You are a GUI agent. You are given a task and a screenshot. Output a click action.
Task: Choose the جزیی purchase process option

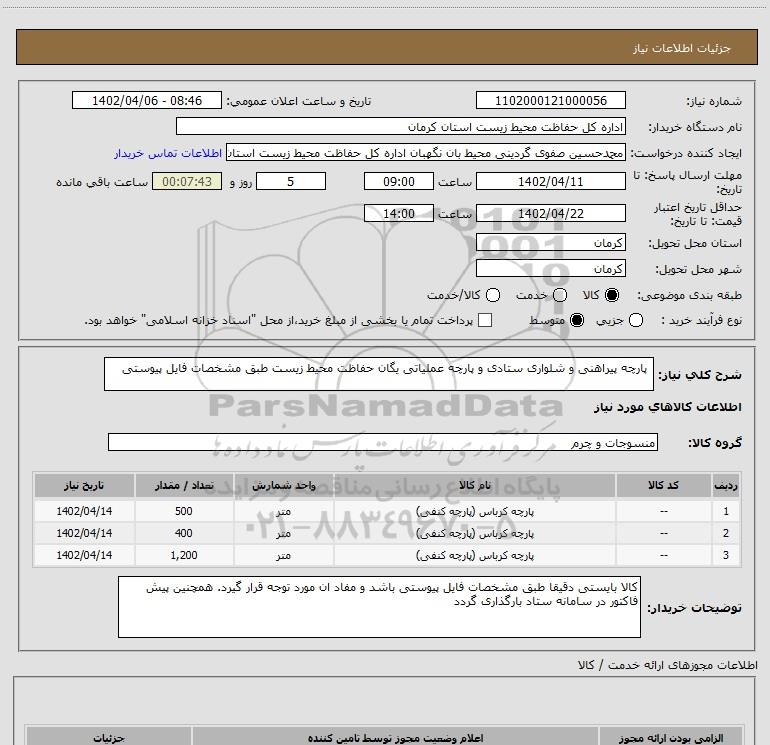click(x=635, y=321)
